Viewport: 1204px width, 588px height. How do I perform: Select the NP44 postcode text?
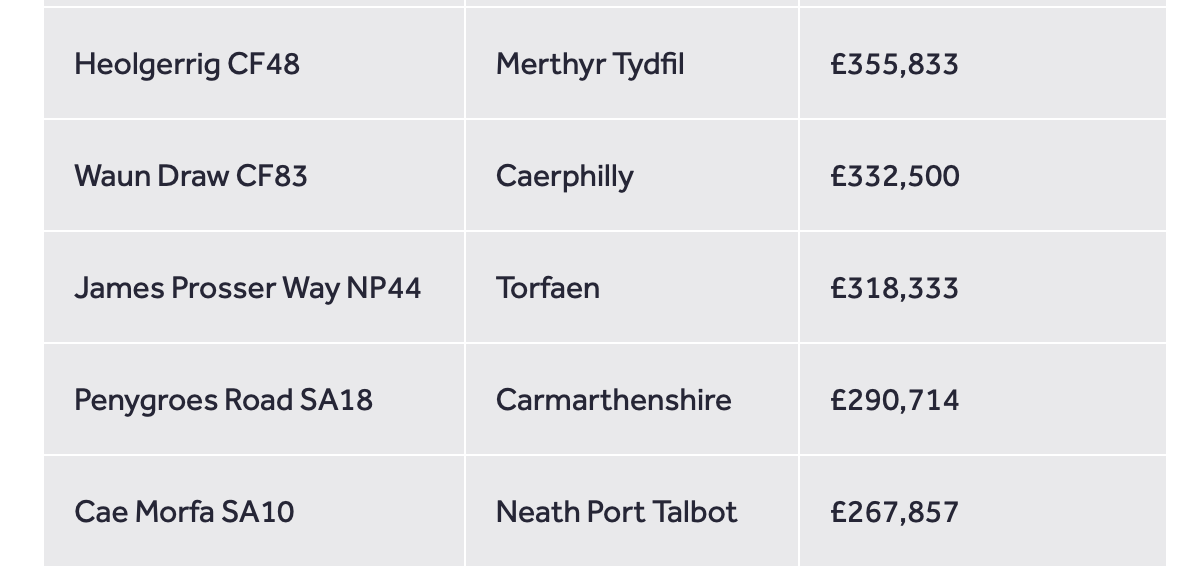[x=384, y=289]
